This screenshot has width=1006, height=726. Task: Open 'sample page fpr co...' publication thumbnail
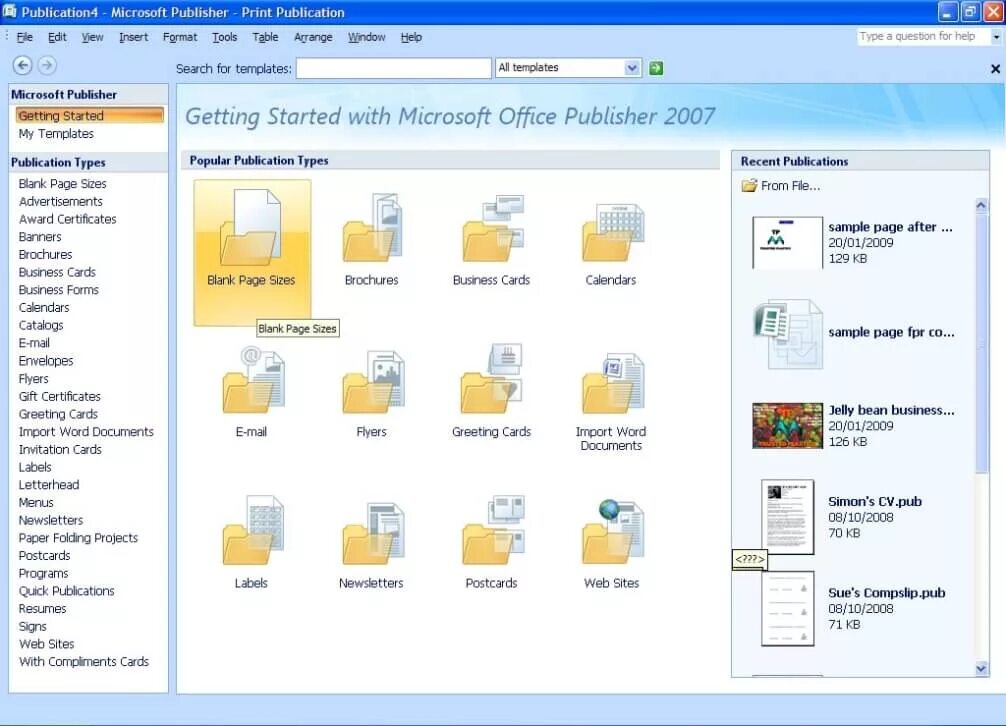787,334
